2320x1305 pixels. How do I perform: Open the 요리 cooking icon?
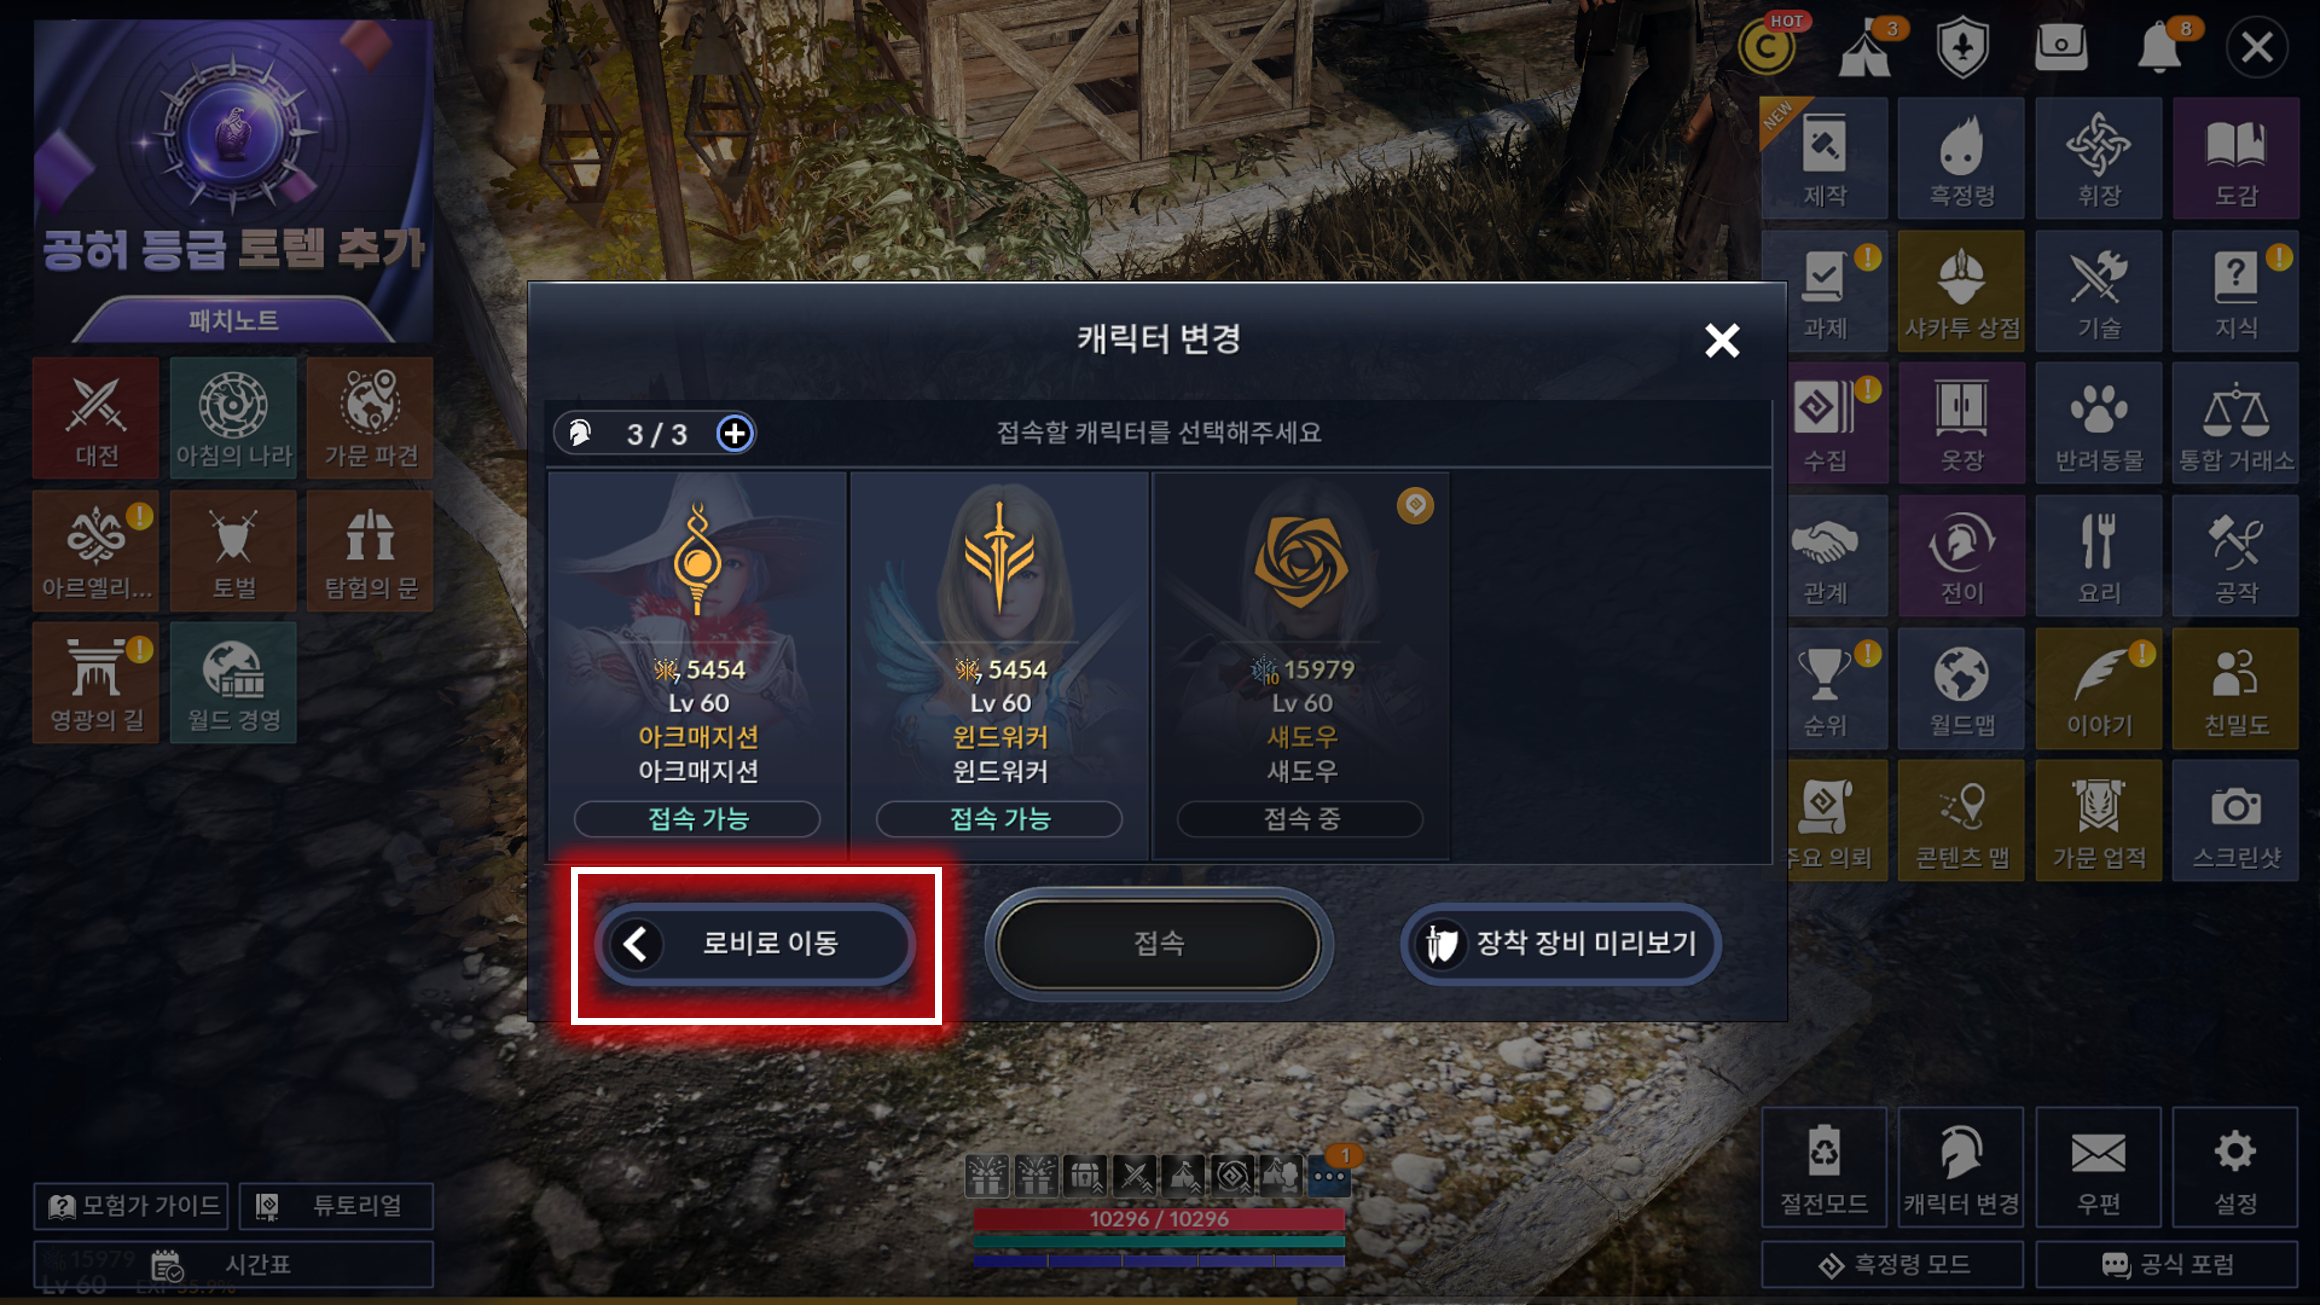(2098, 555)
